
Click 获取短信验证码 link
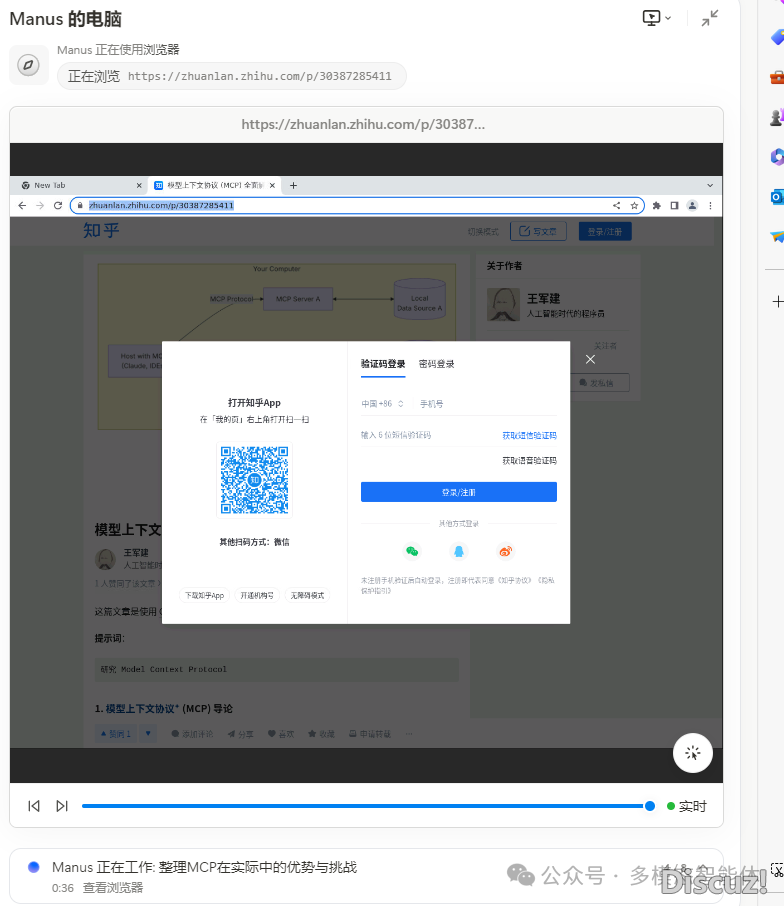tap(529, 435)
